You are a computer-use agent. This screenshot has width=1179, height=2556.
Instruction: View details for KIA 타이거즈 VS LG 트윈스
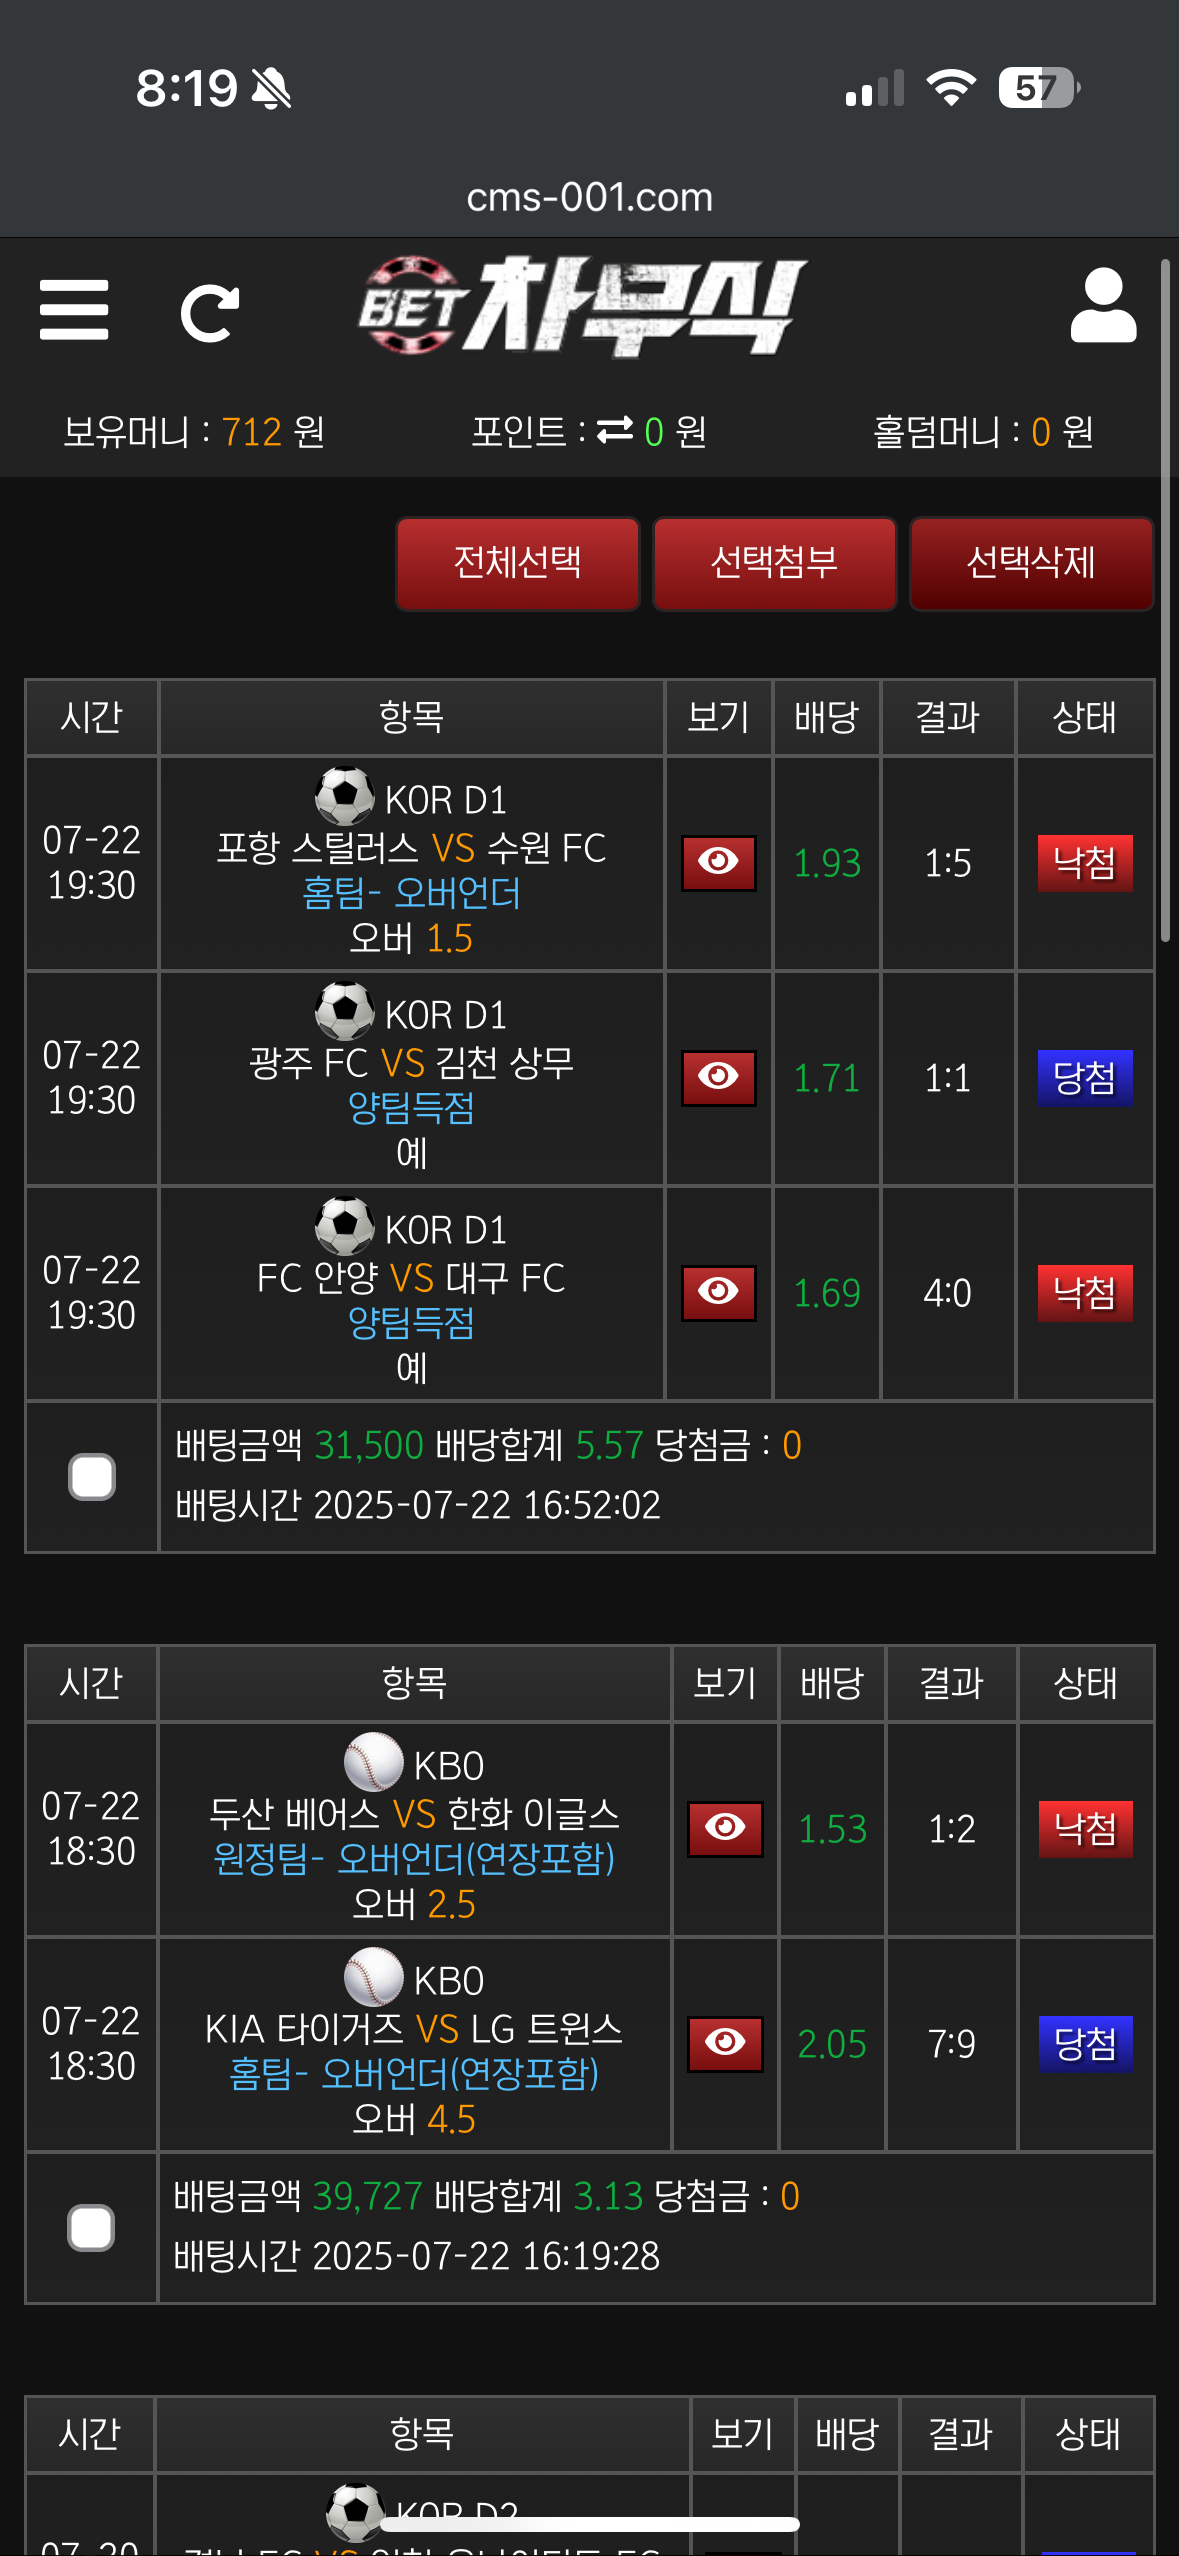tap(725, 2043)
